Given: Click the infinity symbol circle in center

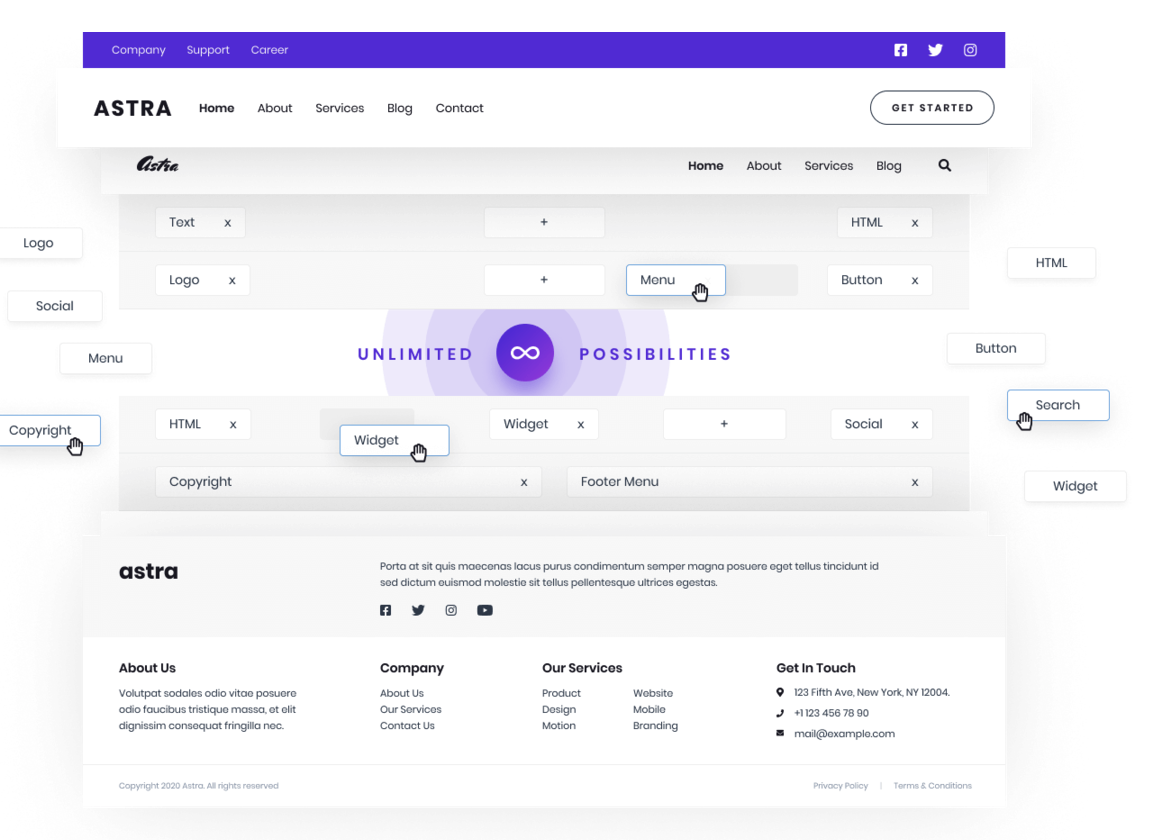Looking at the screenshot, I should coord(525,353).
